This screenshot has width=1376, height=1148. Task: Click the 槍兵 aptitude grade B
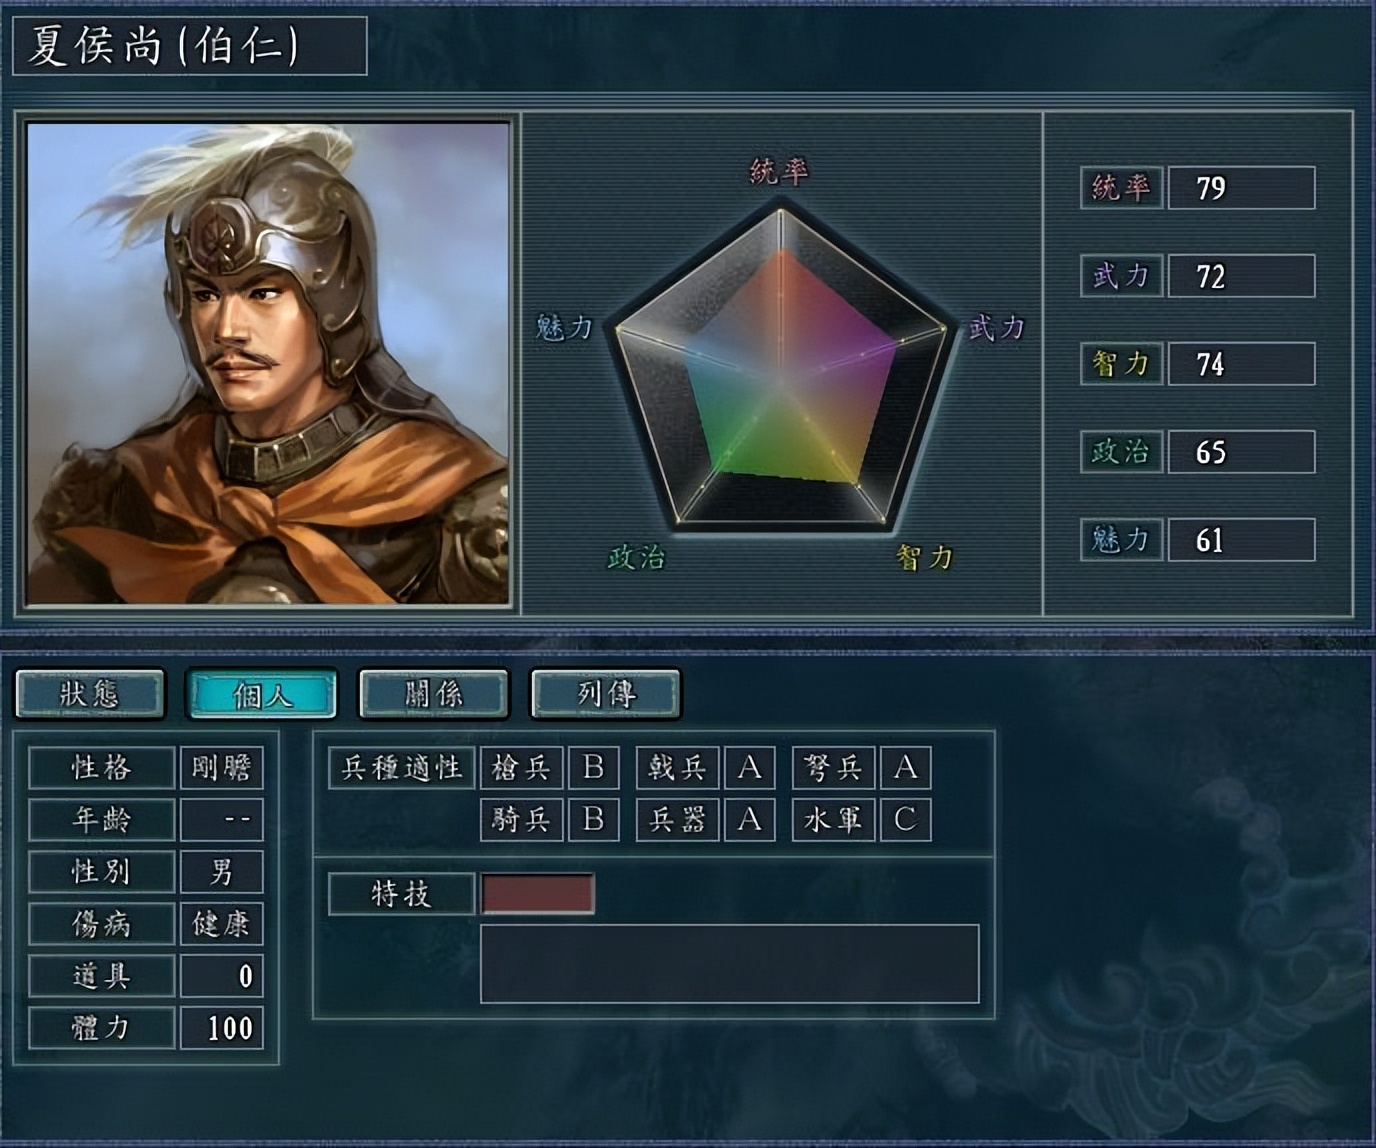pyautogui.click(x=594, y=767)
